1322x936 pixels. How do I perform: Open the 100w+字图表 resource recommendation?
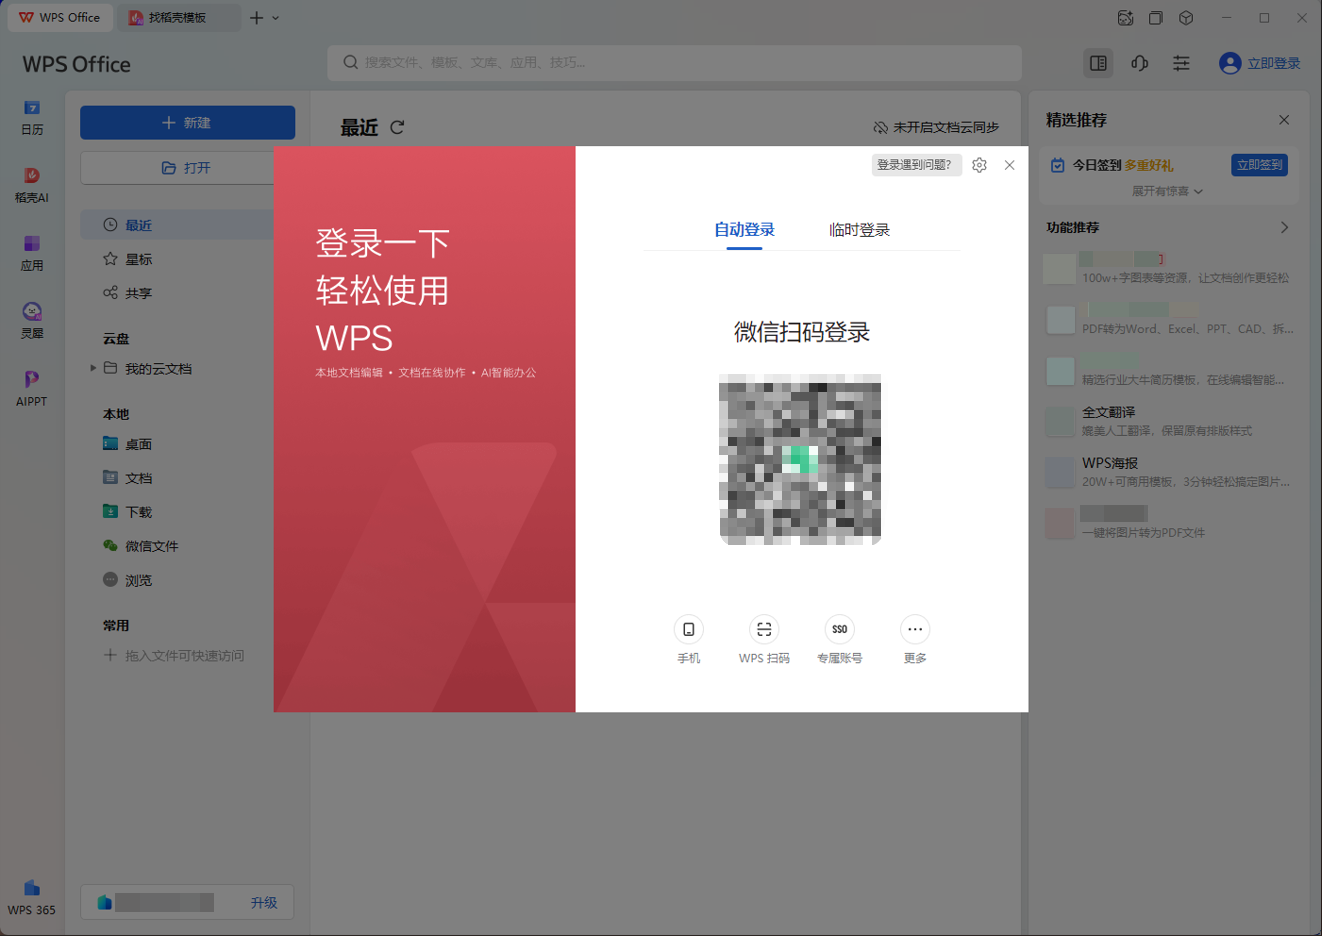pos(1168,268)
